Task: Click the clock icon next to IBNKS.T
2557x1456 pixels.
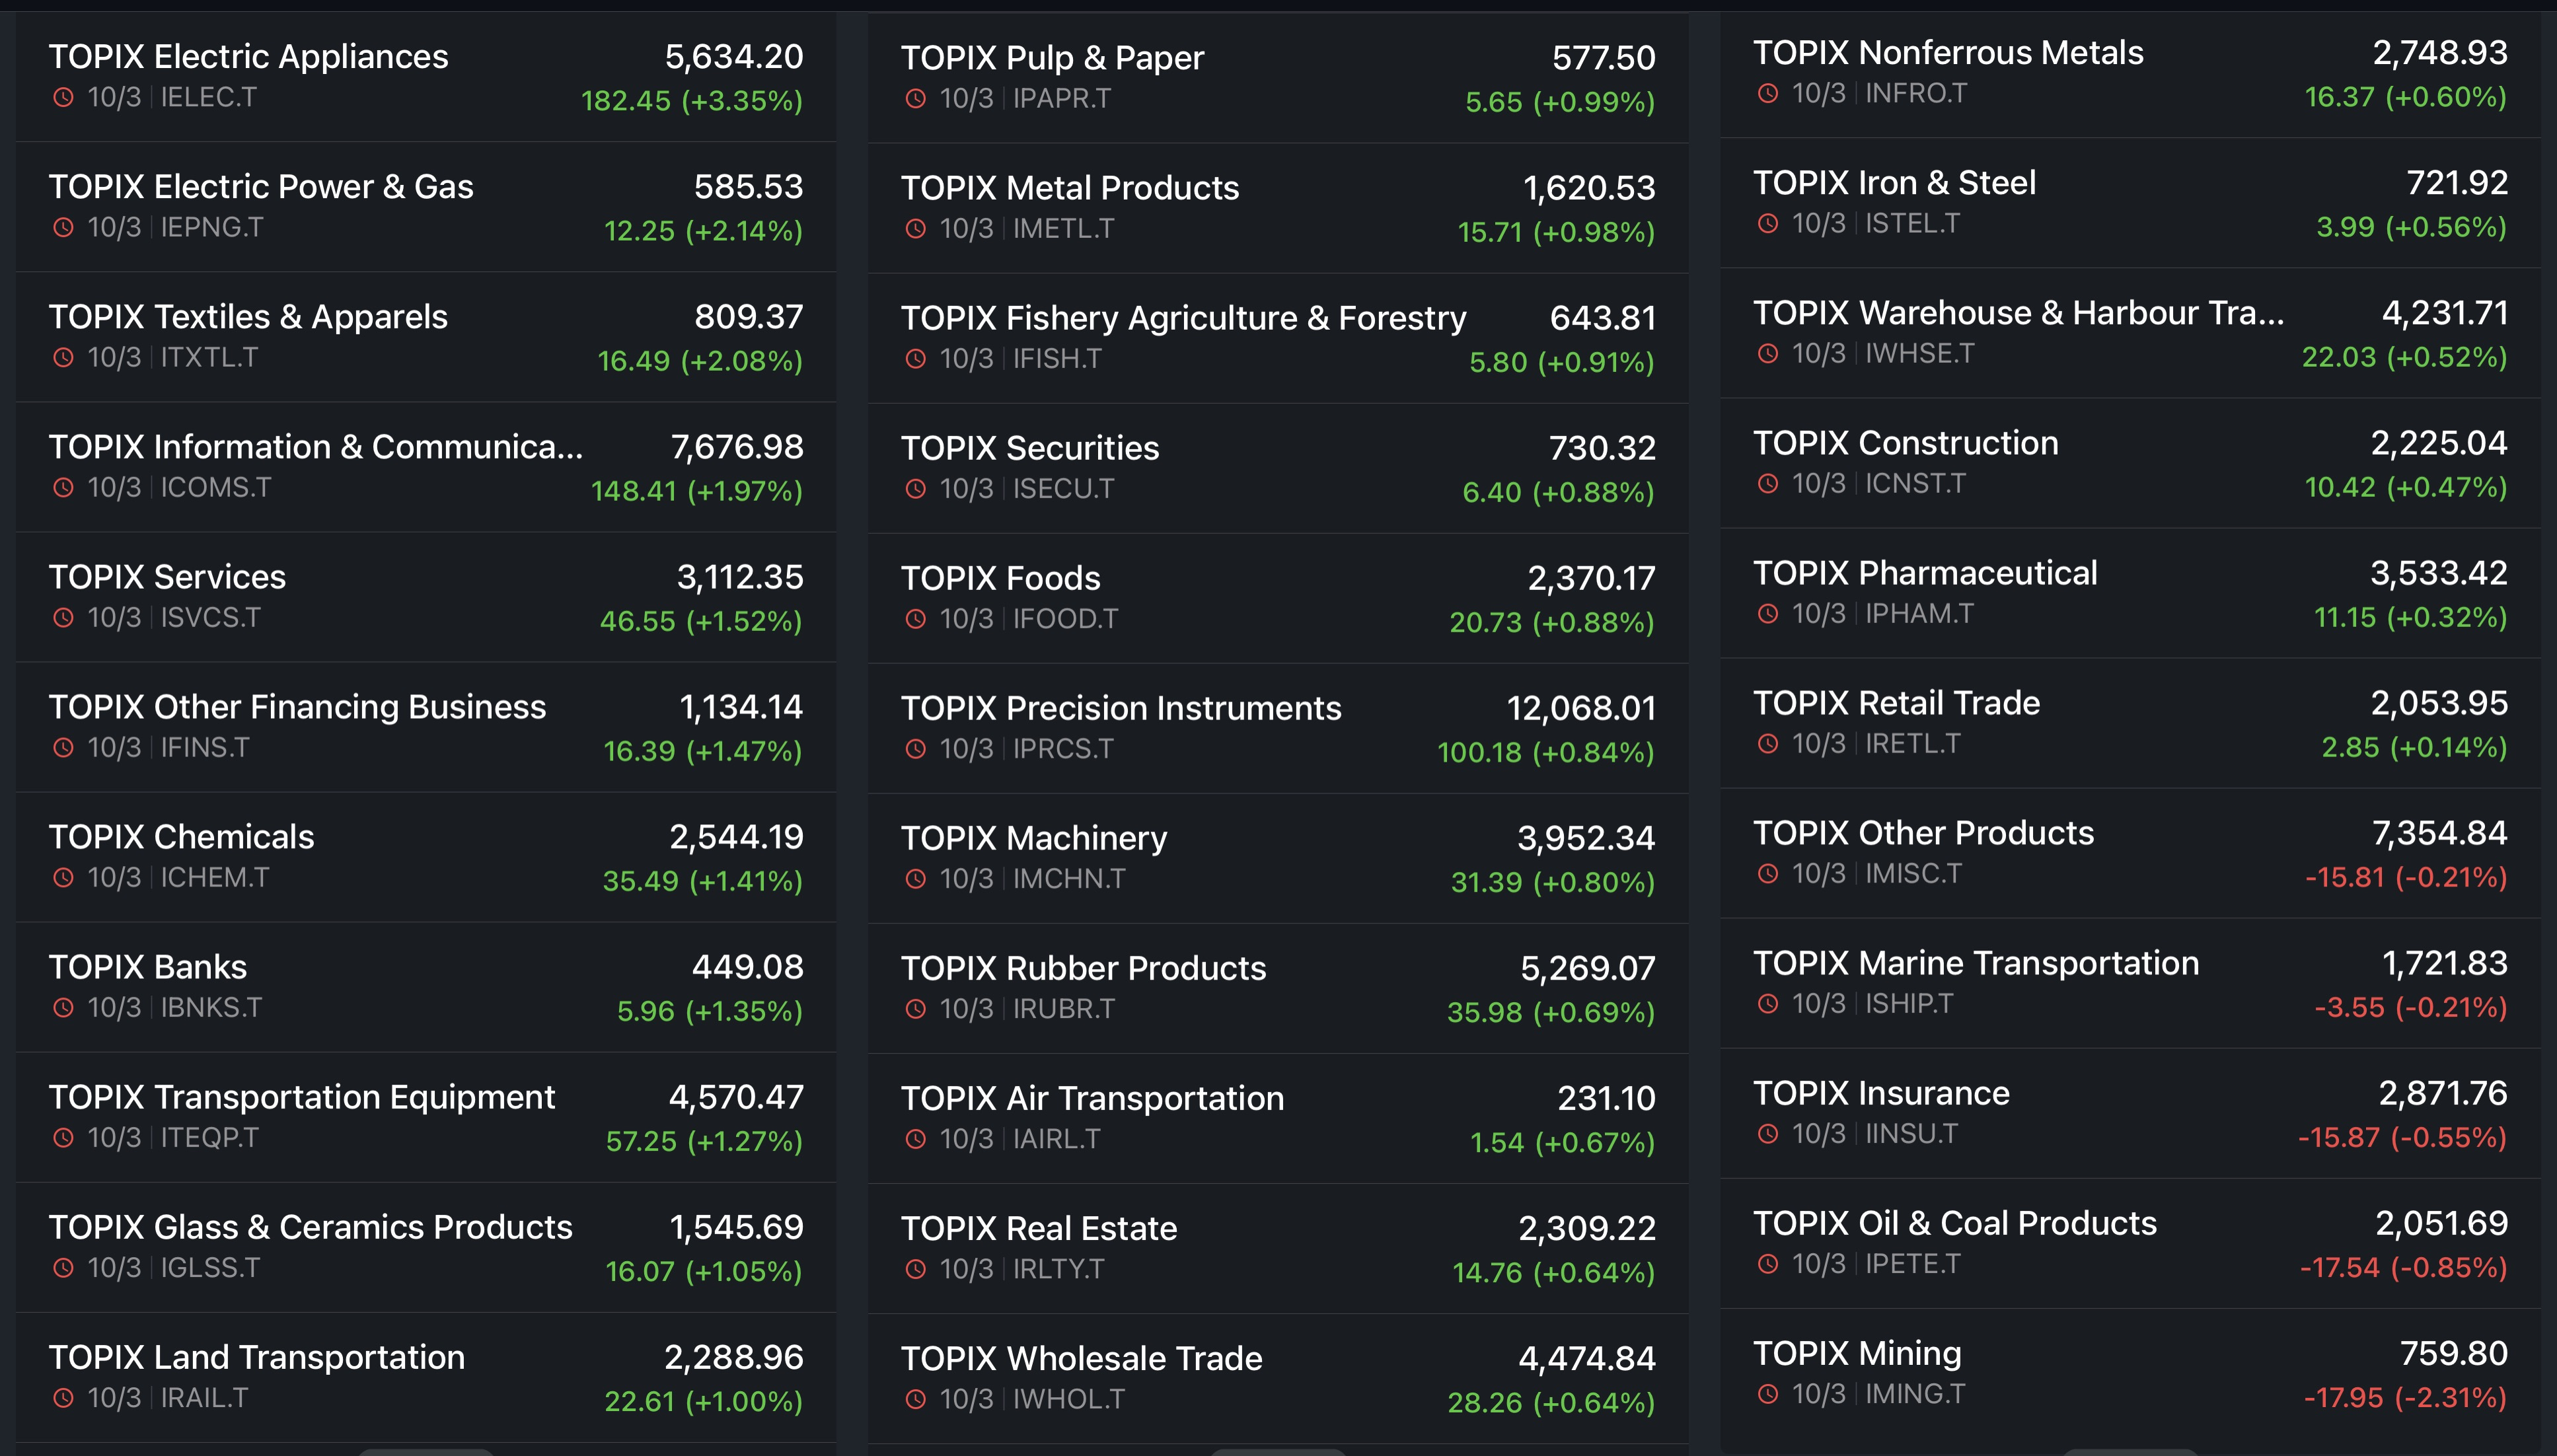Action: point(63,1007)
